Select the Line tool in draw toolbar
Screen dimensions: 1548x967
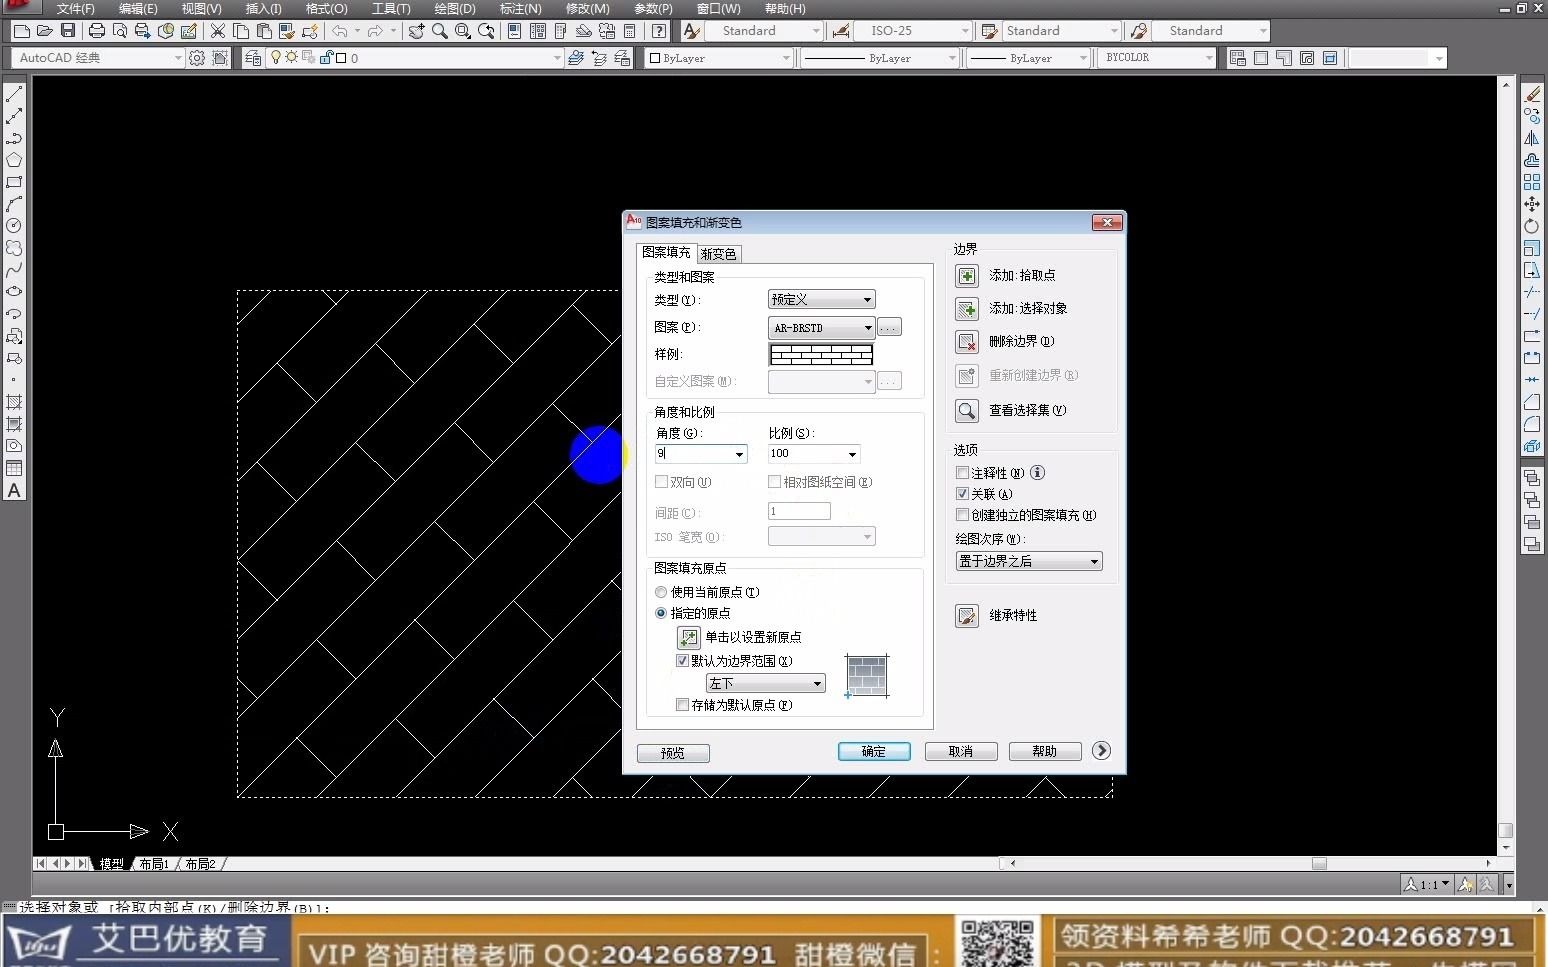click(14, 94)
